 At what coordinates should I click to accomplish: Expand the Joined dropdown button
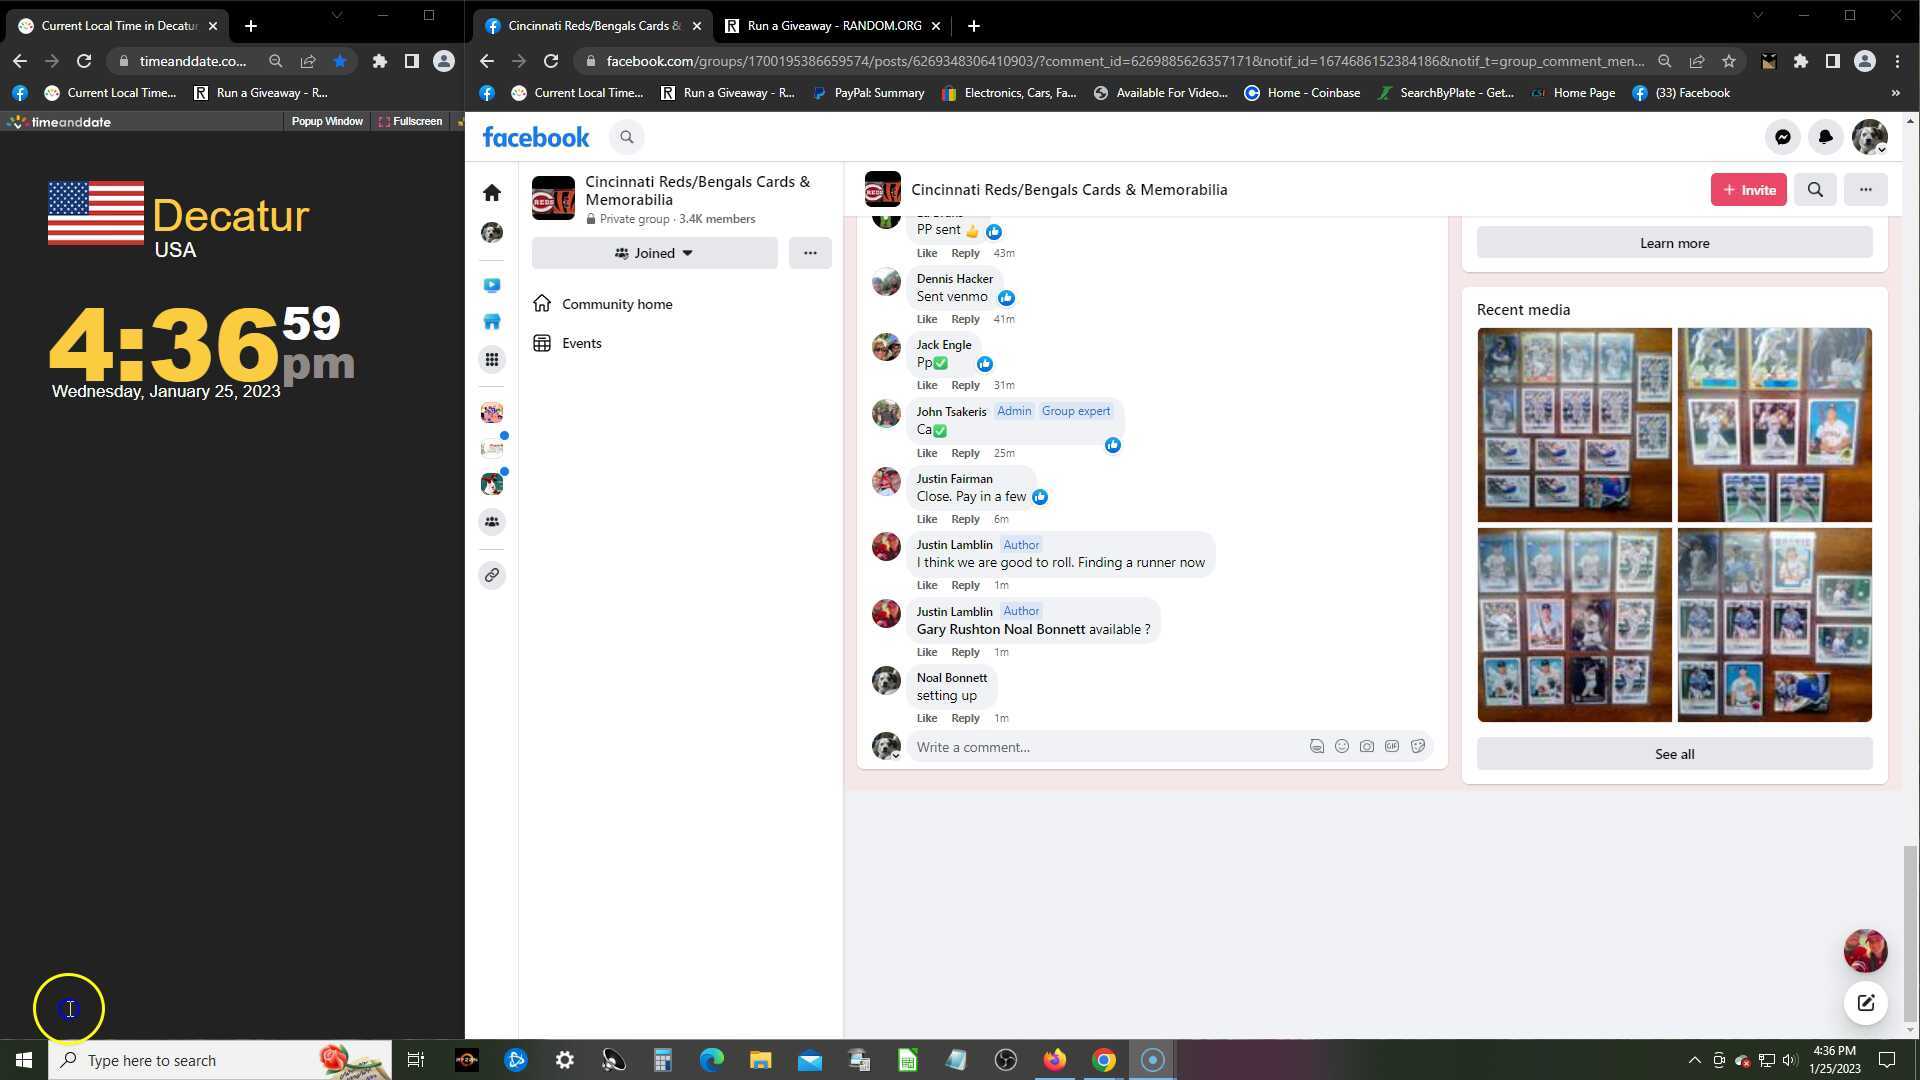click(x=654, y=253)
